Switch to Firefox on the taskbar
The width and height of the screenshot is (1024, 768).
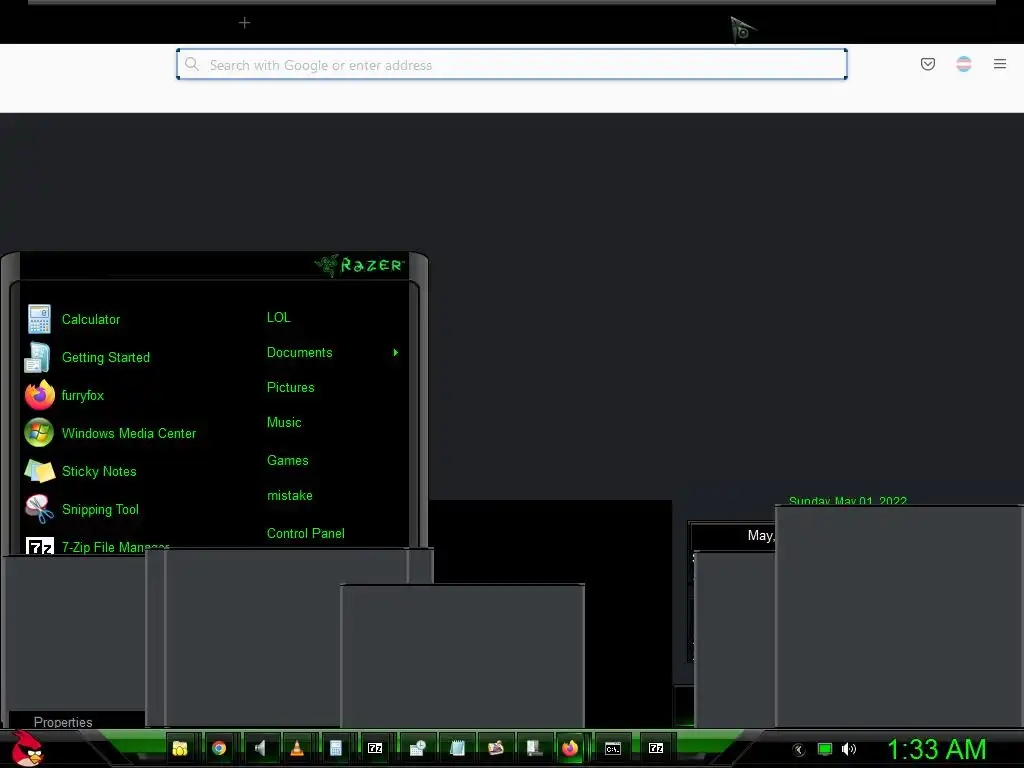point(570,748)
